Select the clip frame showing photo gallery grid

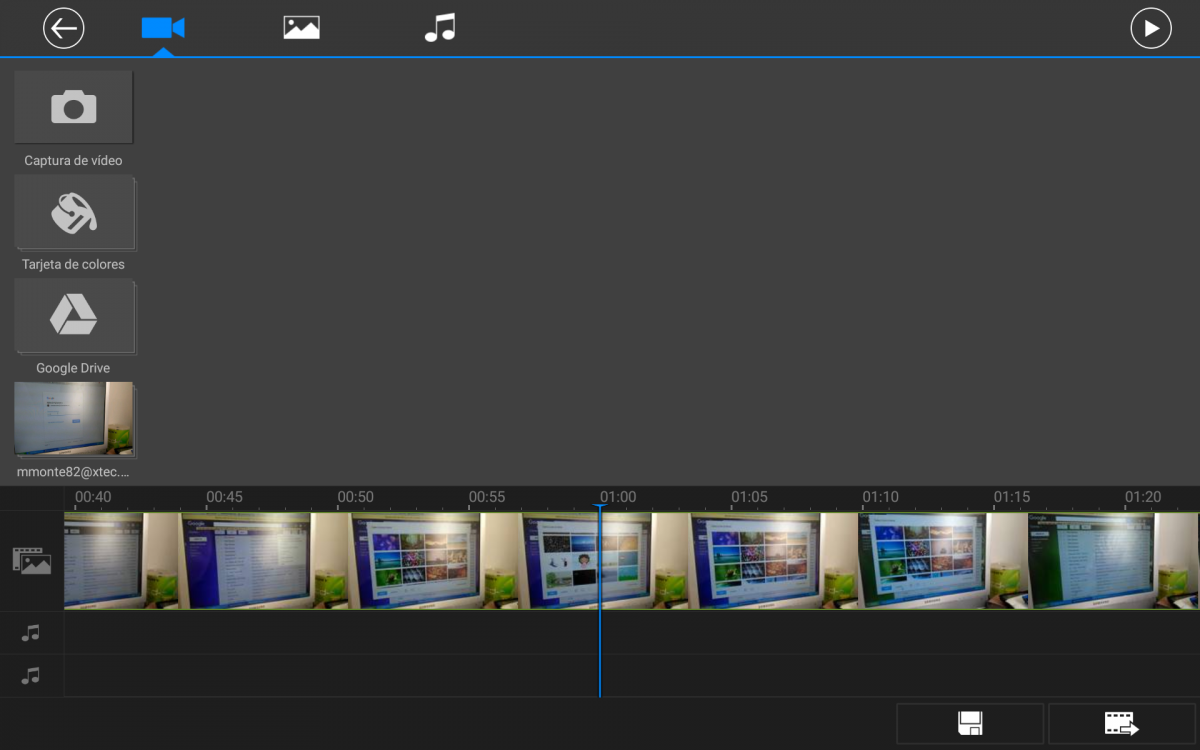[x=415, y=560]
